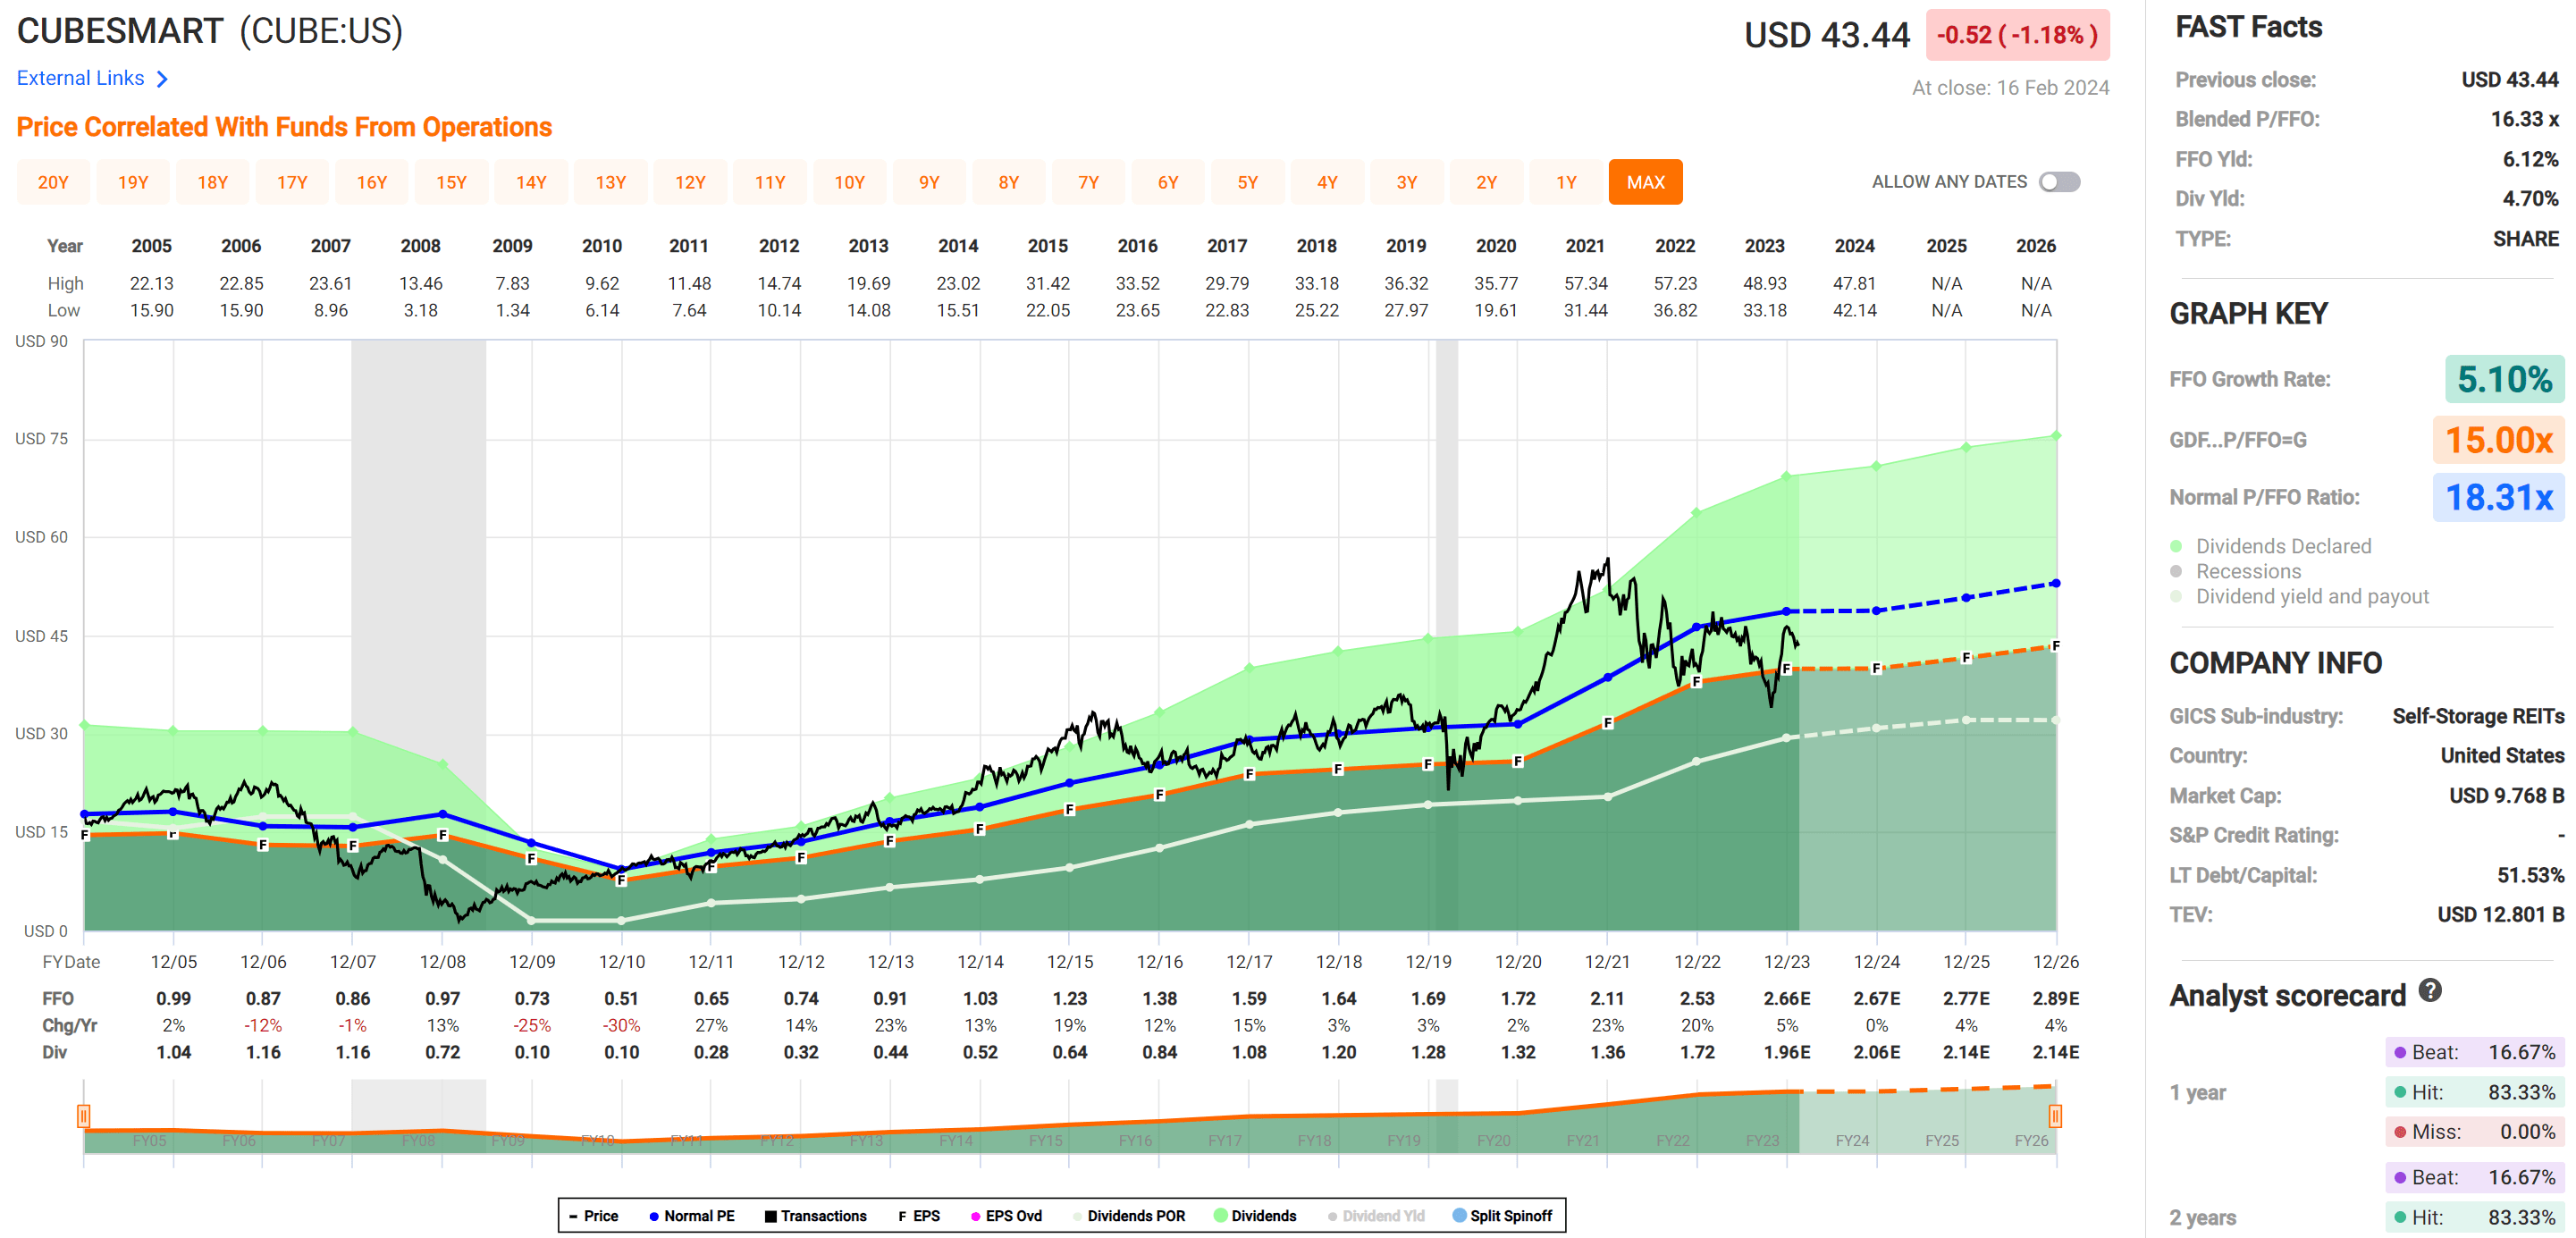Click the 18.31x Normal P/FFO Ratio box

pyautogui.click(x=2498, y=497)
